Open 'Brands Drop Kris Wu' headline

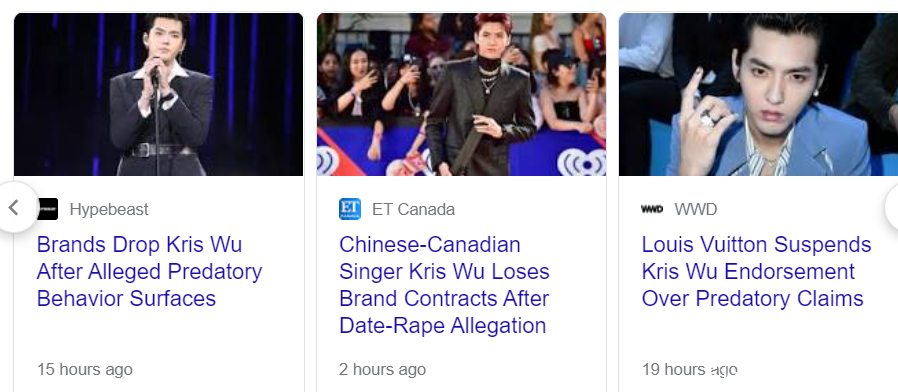tap(149, 272)
